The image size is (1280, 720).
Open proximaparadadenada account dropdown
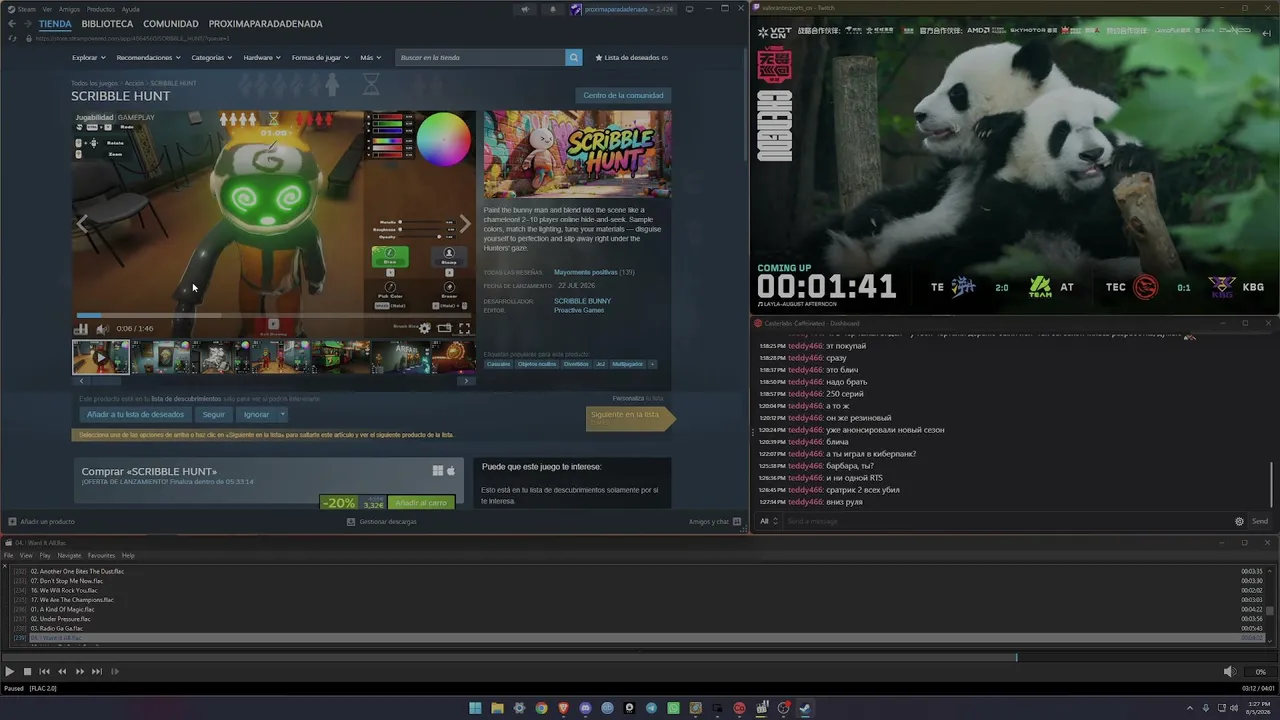(628, 9)
